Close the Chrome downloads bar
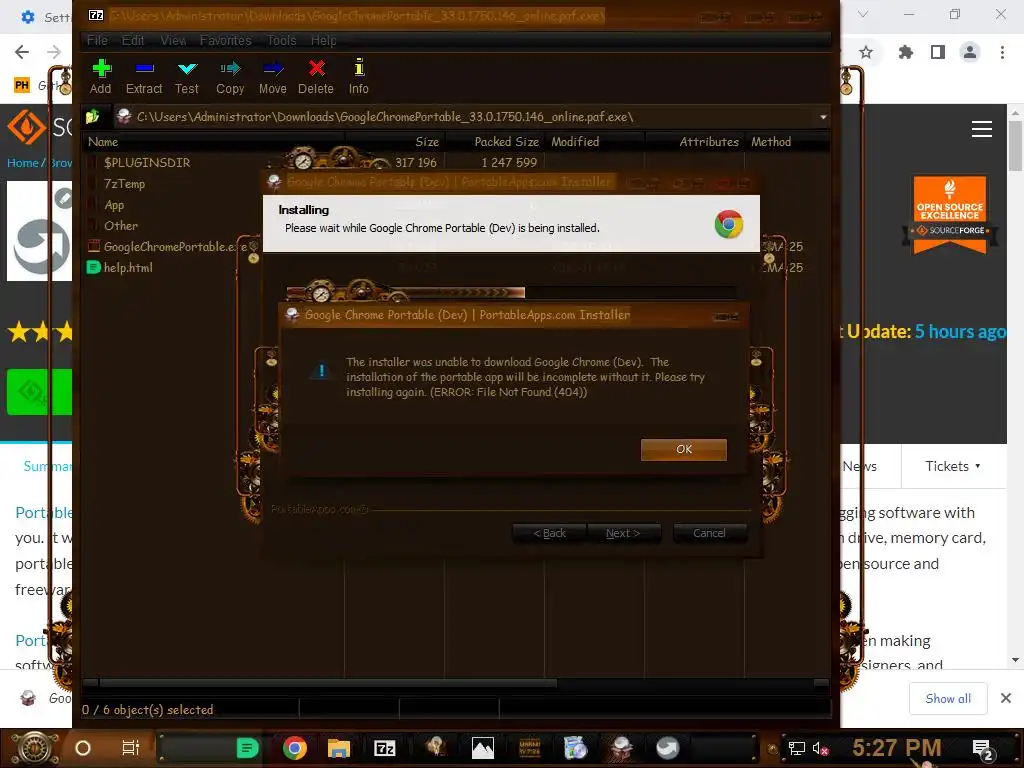The height and width of the screenshot is (768, 1024). [x=1006, y=699]
